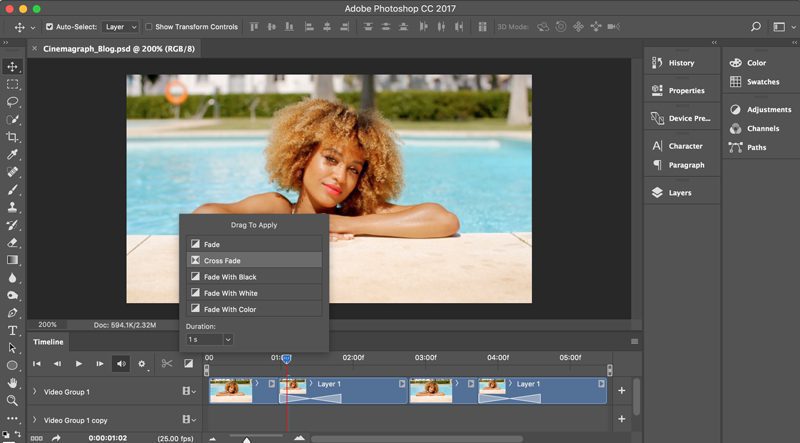Open the Auto-Select Layer dropdown
The height and width of the screenshot is (443, 800).
coord(120,27)
